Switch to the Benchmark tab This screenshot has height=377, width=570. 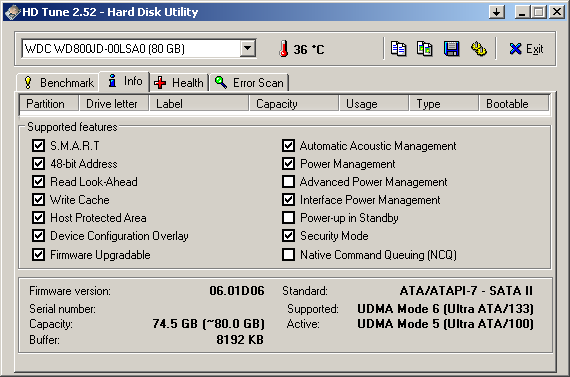(x=58, y=83)
